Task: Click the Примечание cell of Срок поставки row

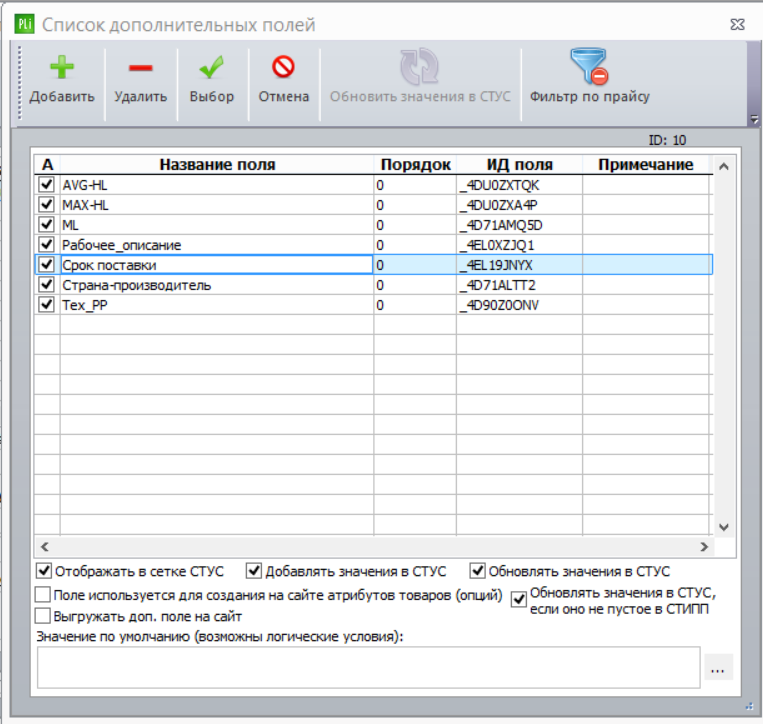Action: pos(646,265)
